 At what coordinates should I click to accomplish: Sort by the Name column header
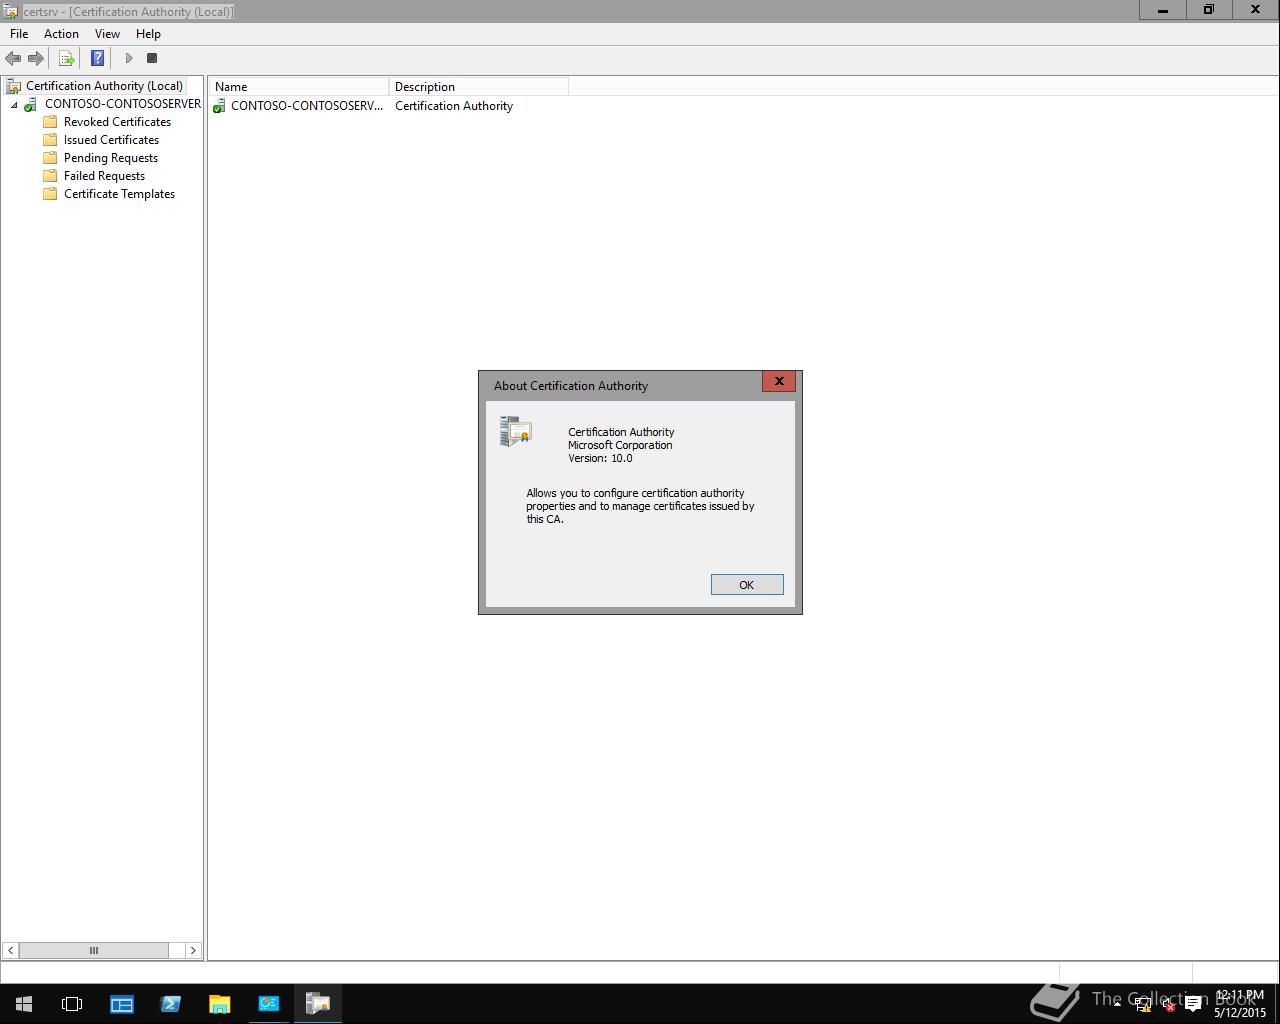point(298,87)
